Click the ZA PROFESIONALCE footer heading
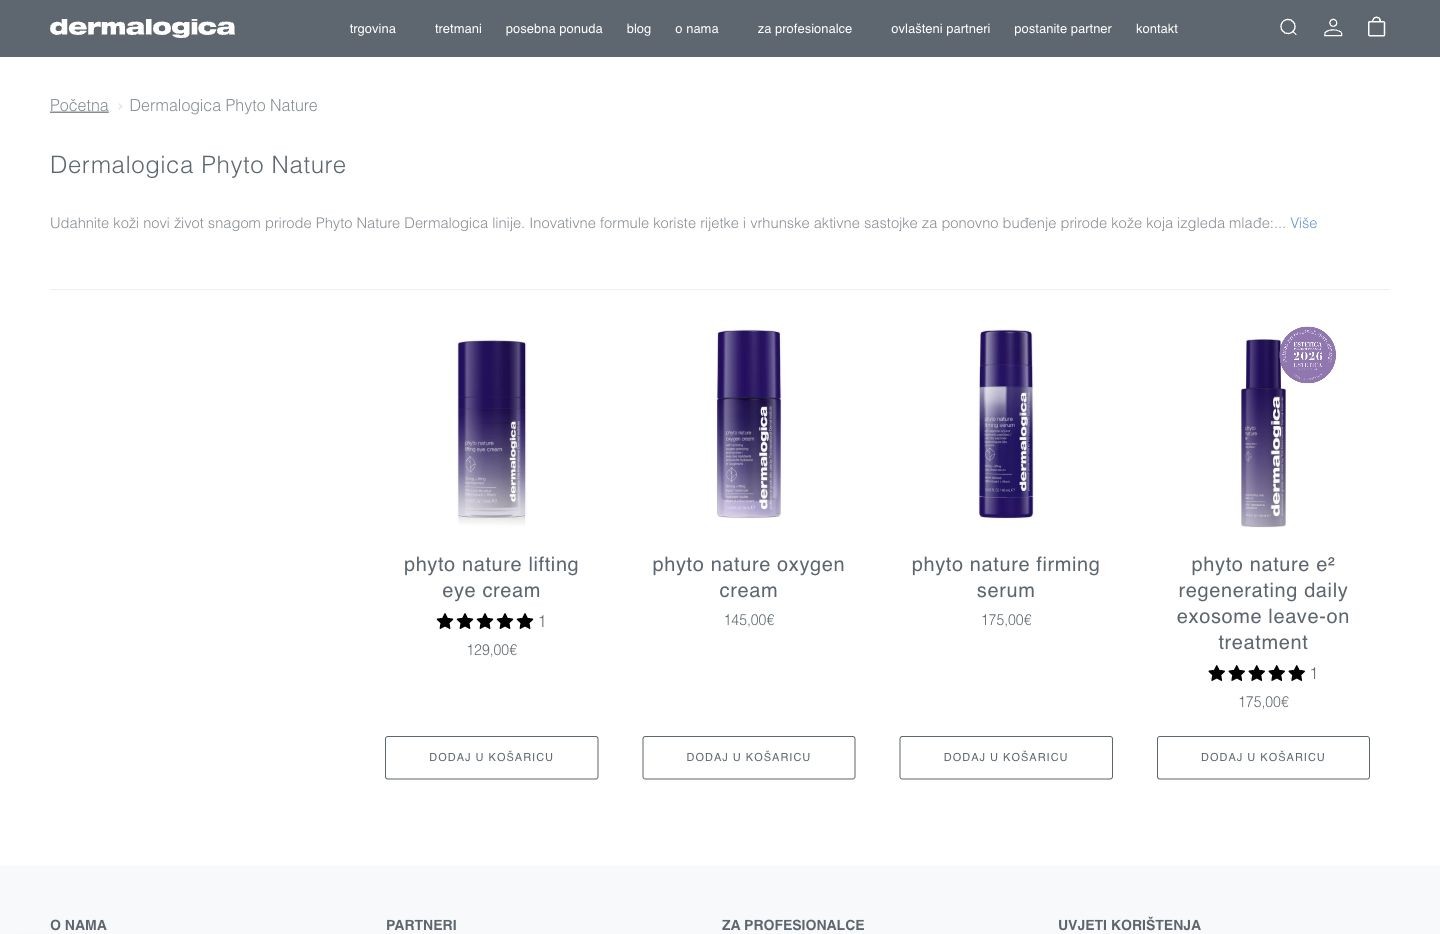The height and width of the screenshot is (934, 1440). (x=793, y=925)
